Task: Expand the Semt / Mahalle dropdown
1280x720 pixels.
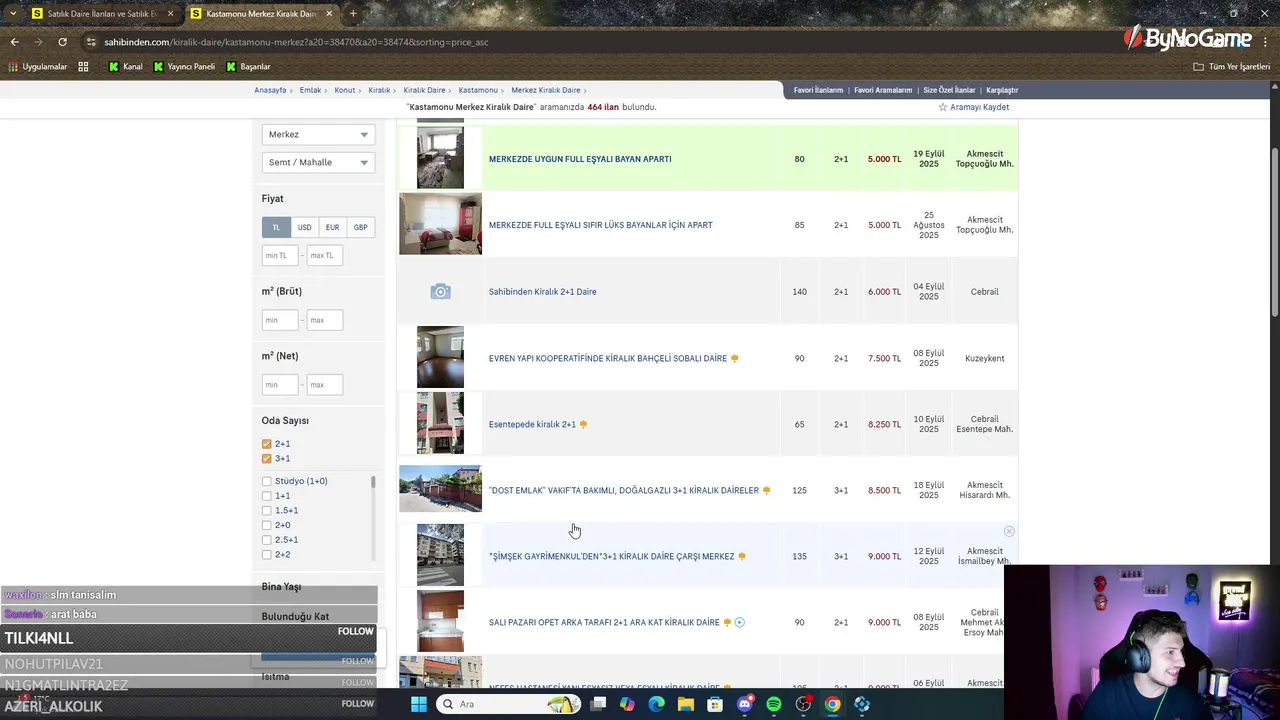Action: pos(318,162)
